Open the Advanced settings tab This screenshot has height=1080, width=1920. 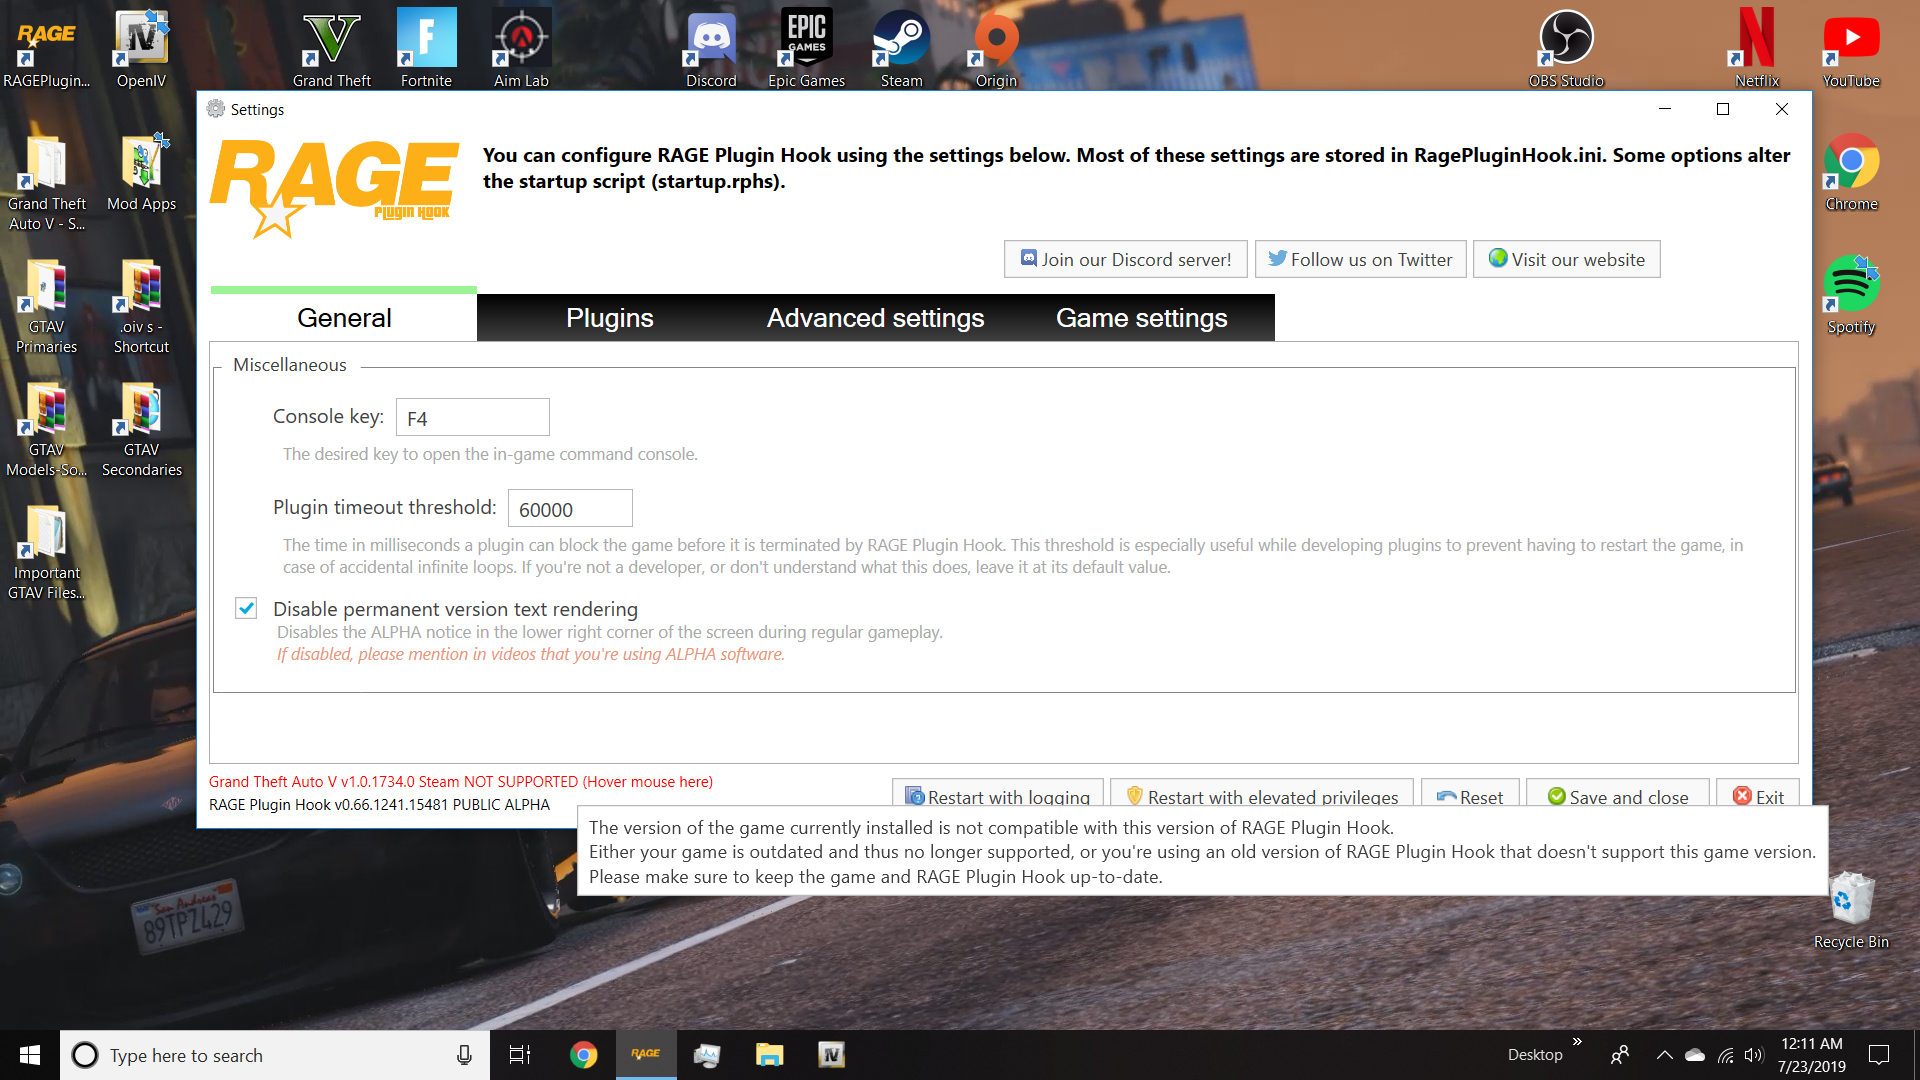[x=875, y=318]
